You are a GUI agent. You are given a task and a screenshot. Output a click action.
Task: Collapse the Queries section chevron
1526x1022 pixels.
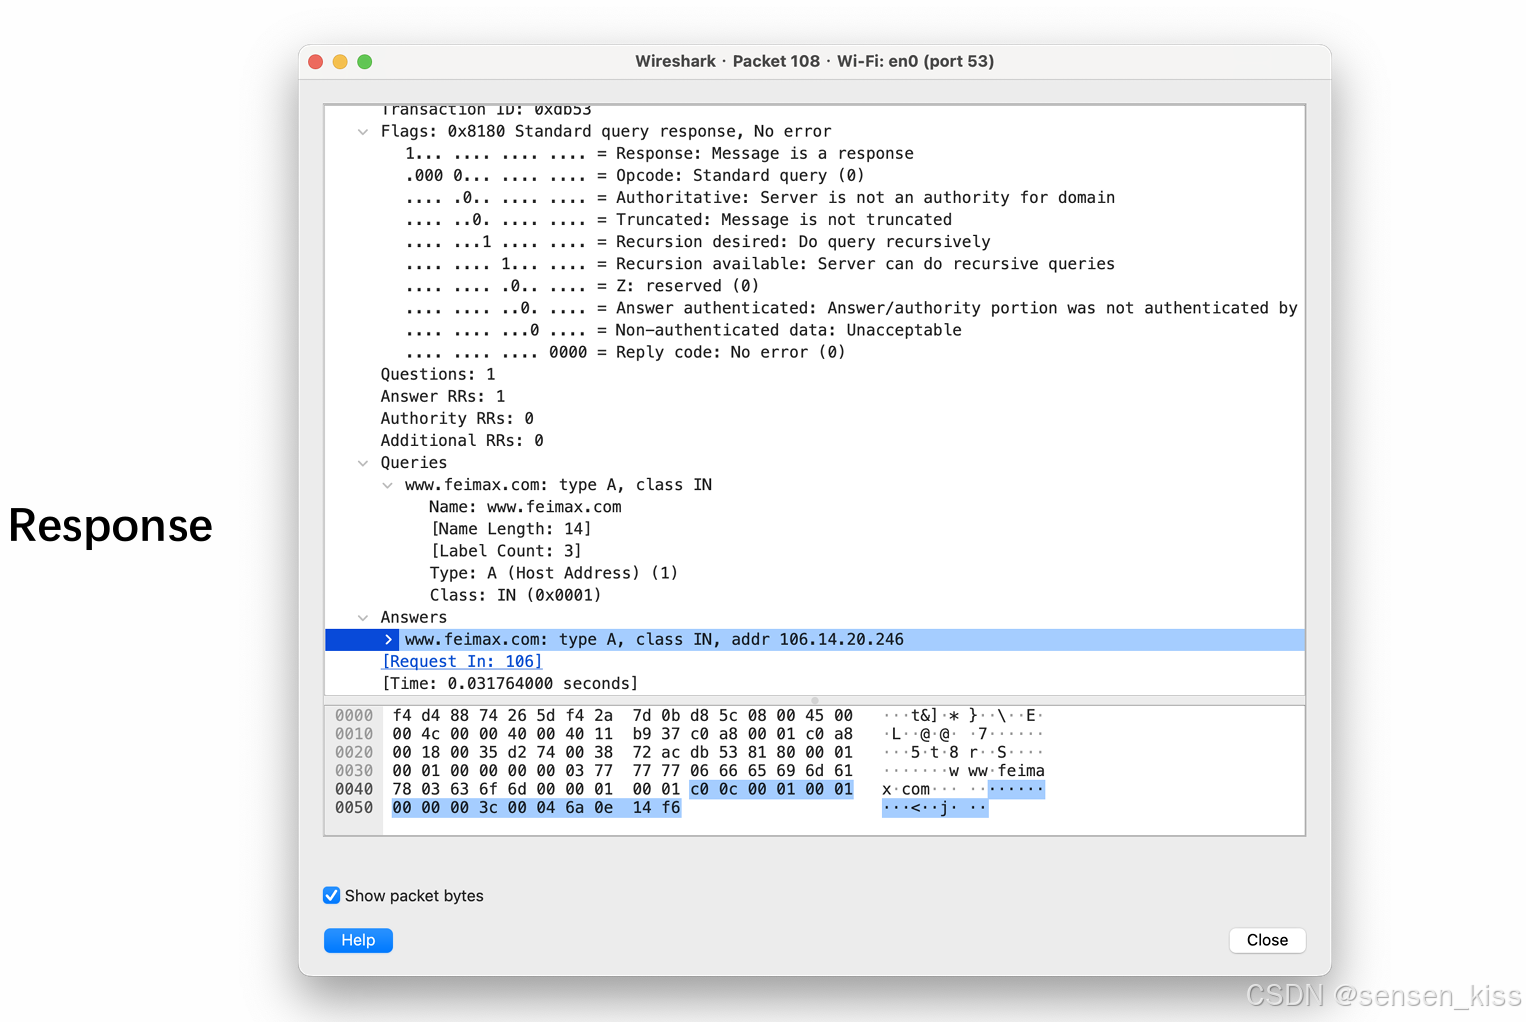[x=363, y=463]
